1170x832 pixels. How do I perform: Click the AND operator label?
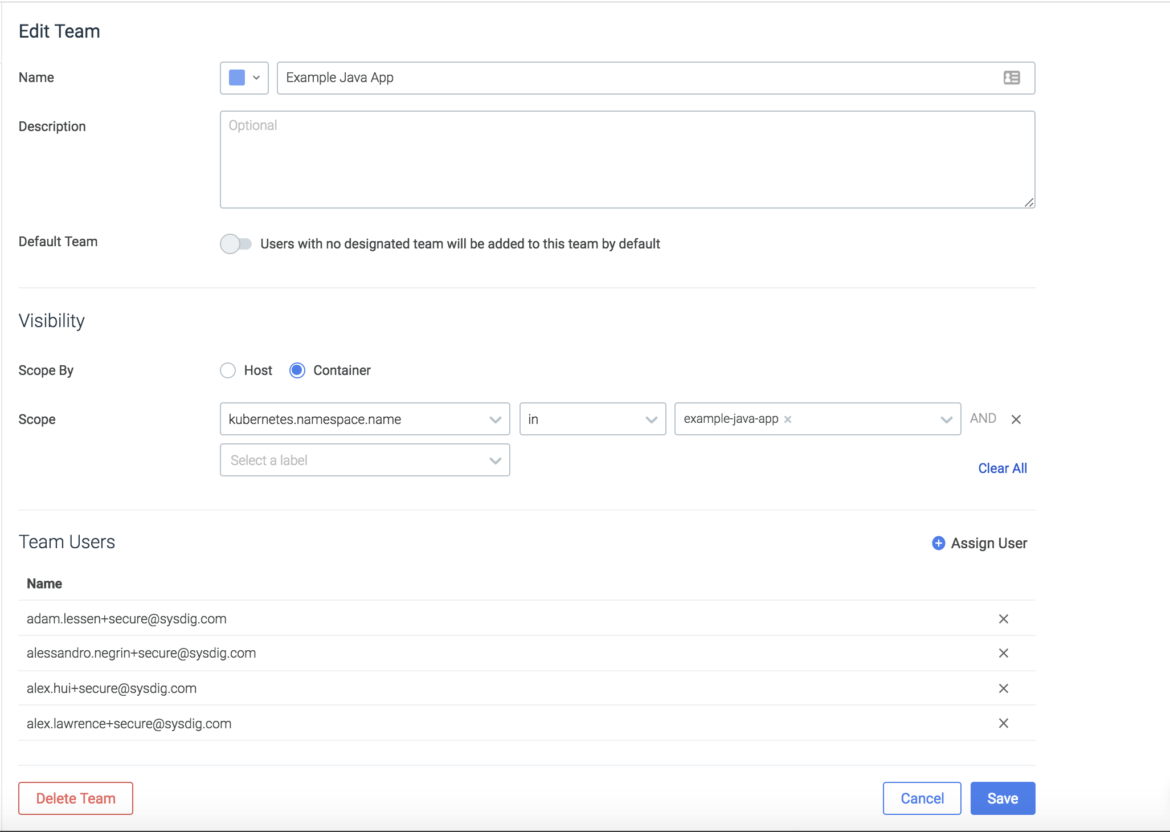coord(983,419)
